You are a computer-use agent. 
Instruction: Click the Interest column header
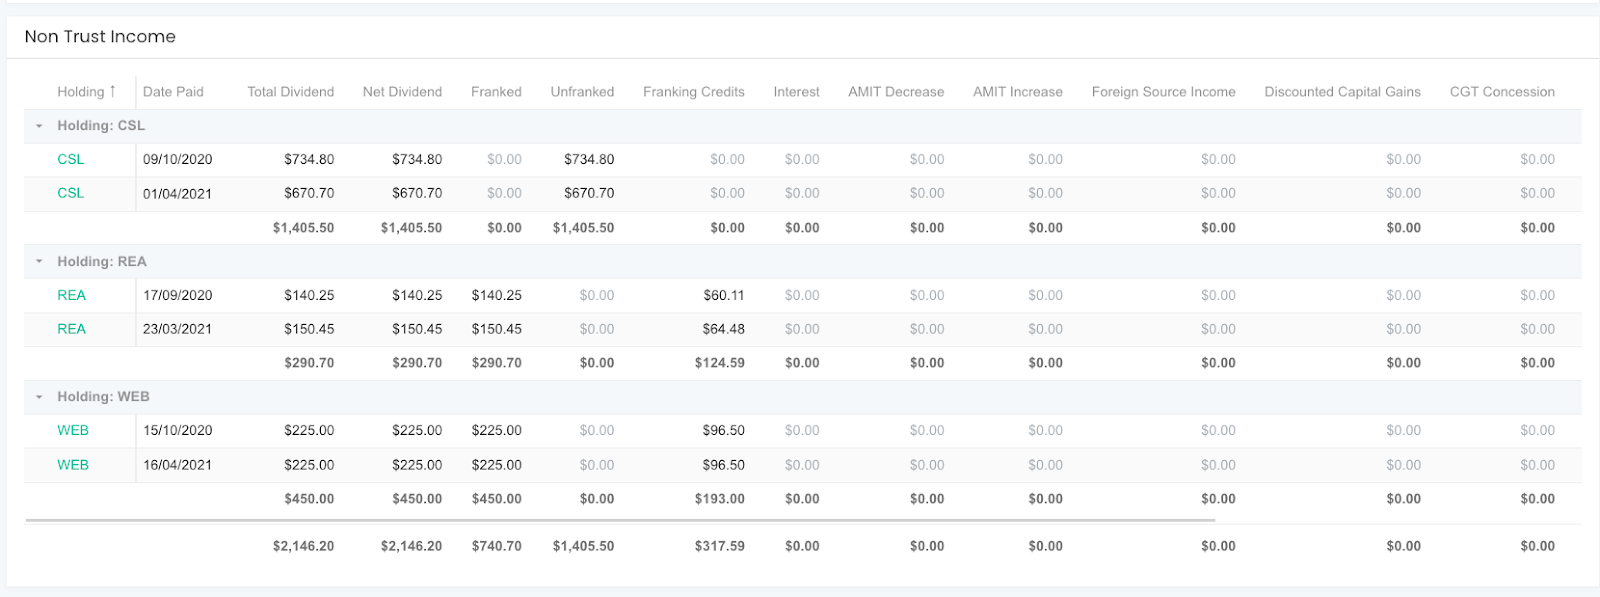pos(796,92)
